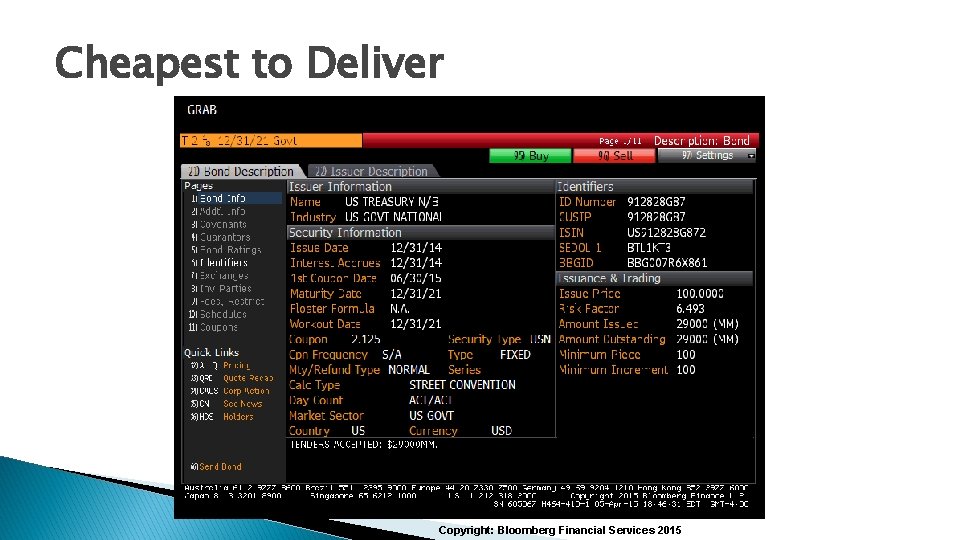Click the green 95 Buy button
The image size is (960, 540).
point(530,156)
